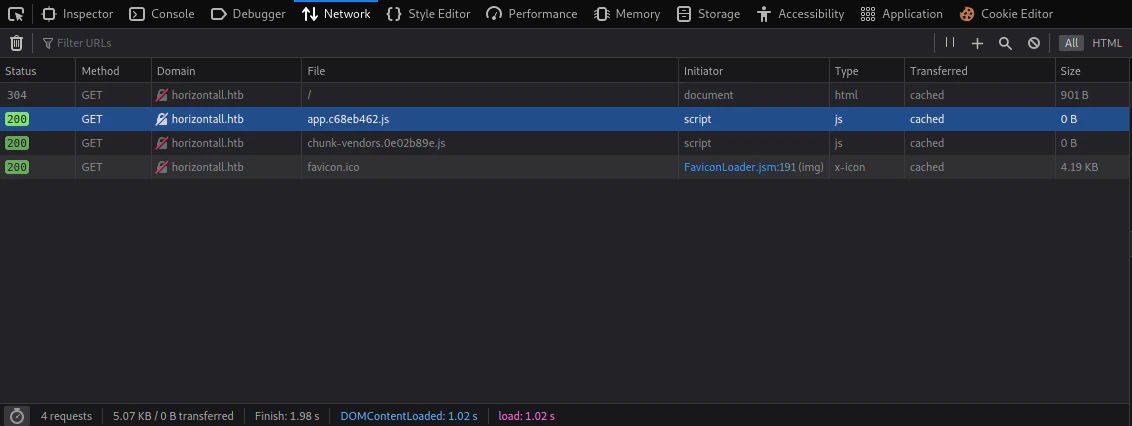Sort by the Transferred column header
Viewport: 1132px width, 426px height.
980,71
